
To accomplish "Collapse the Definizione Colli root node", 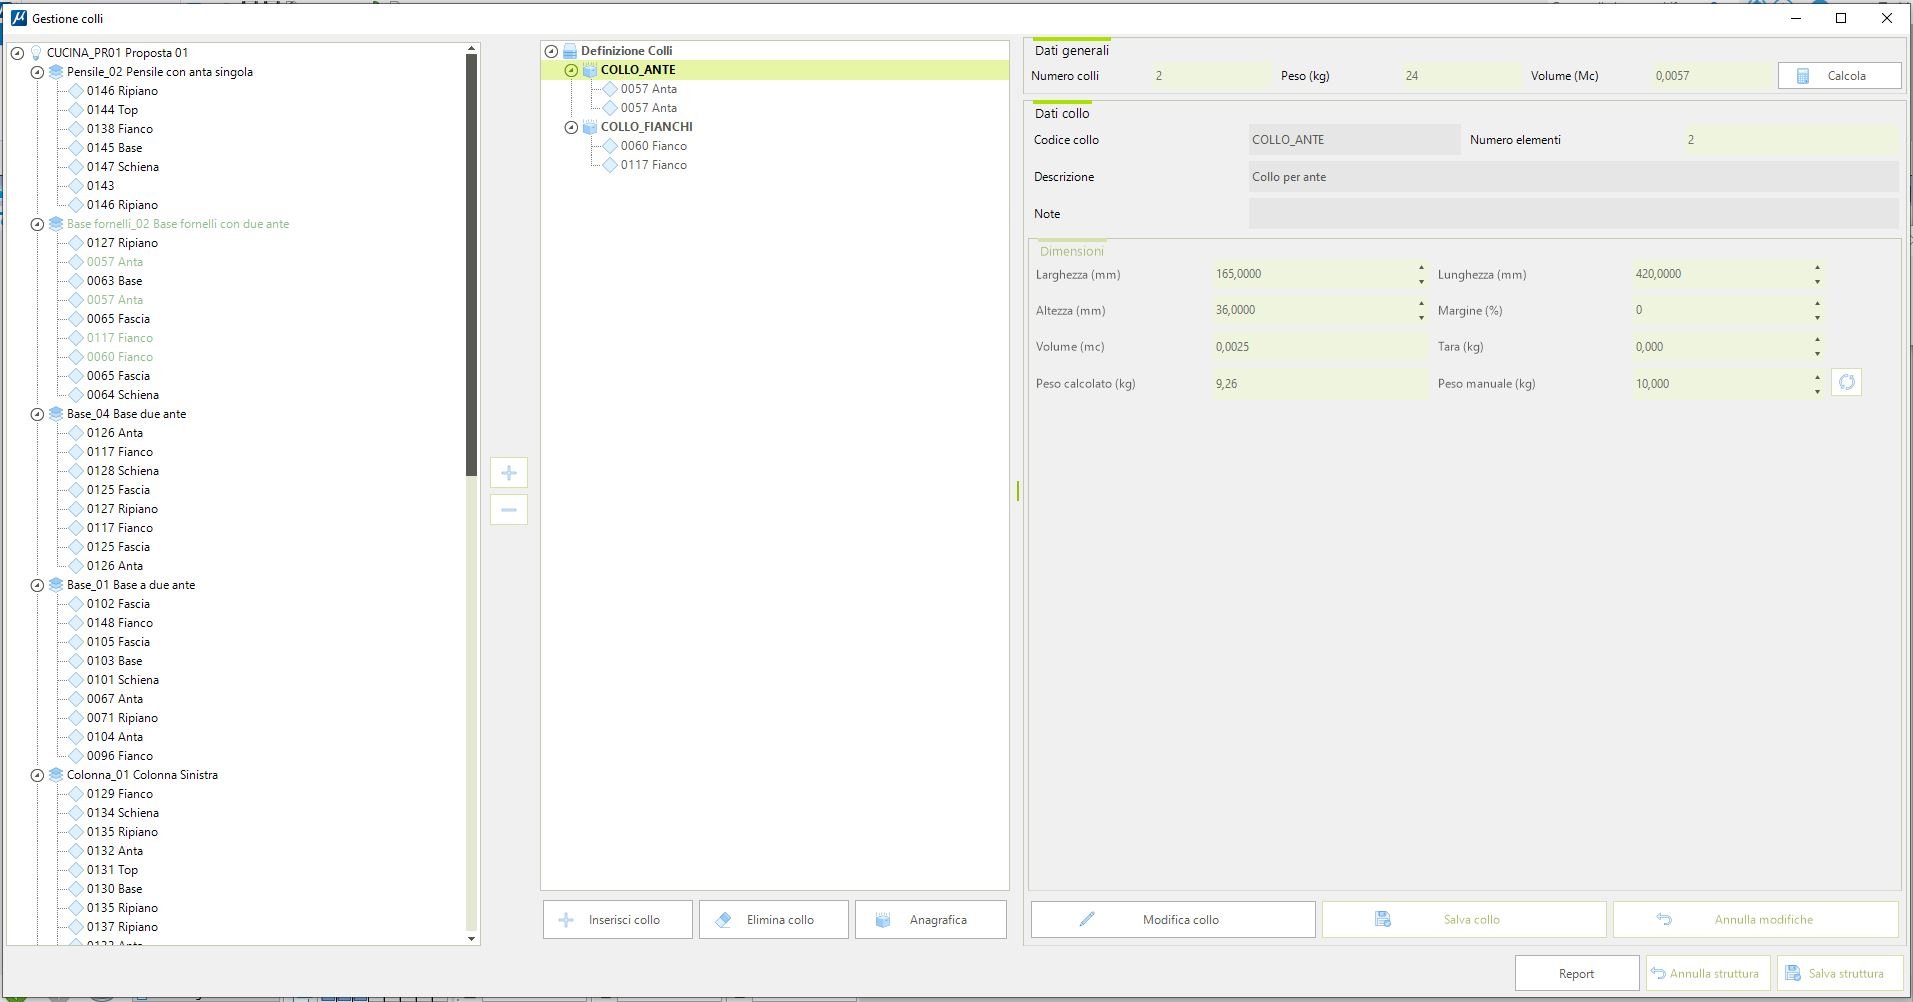I will click(x=551, y=51).
